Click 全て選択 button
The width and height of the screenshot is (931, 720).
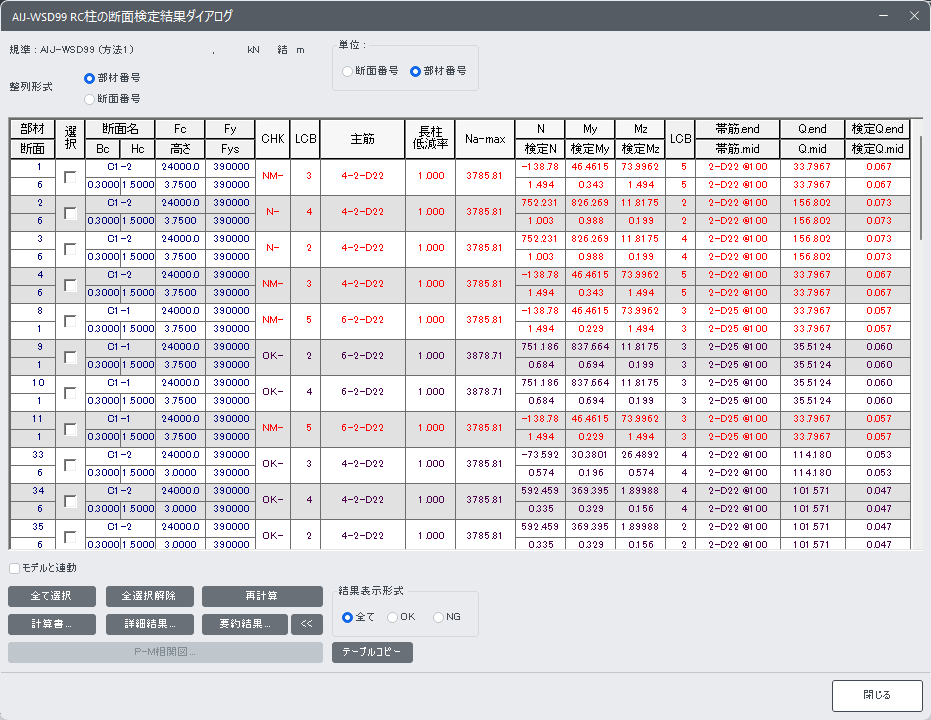click(52, 596)
